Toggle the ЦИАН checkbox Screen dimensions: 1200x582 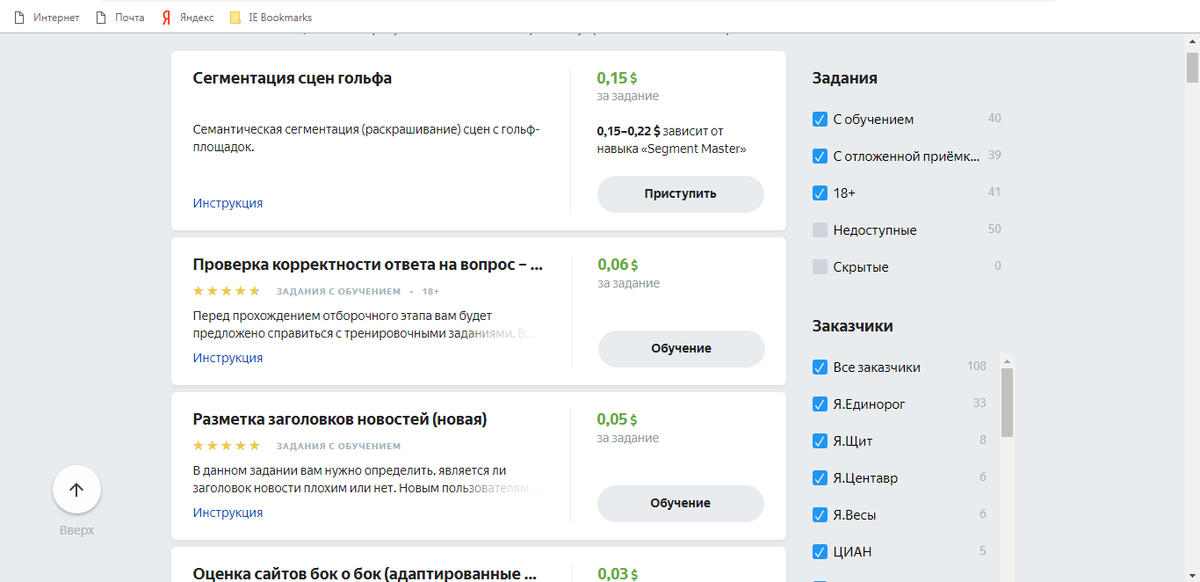(x=820, y=552)
